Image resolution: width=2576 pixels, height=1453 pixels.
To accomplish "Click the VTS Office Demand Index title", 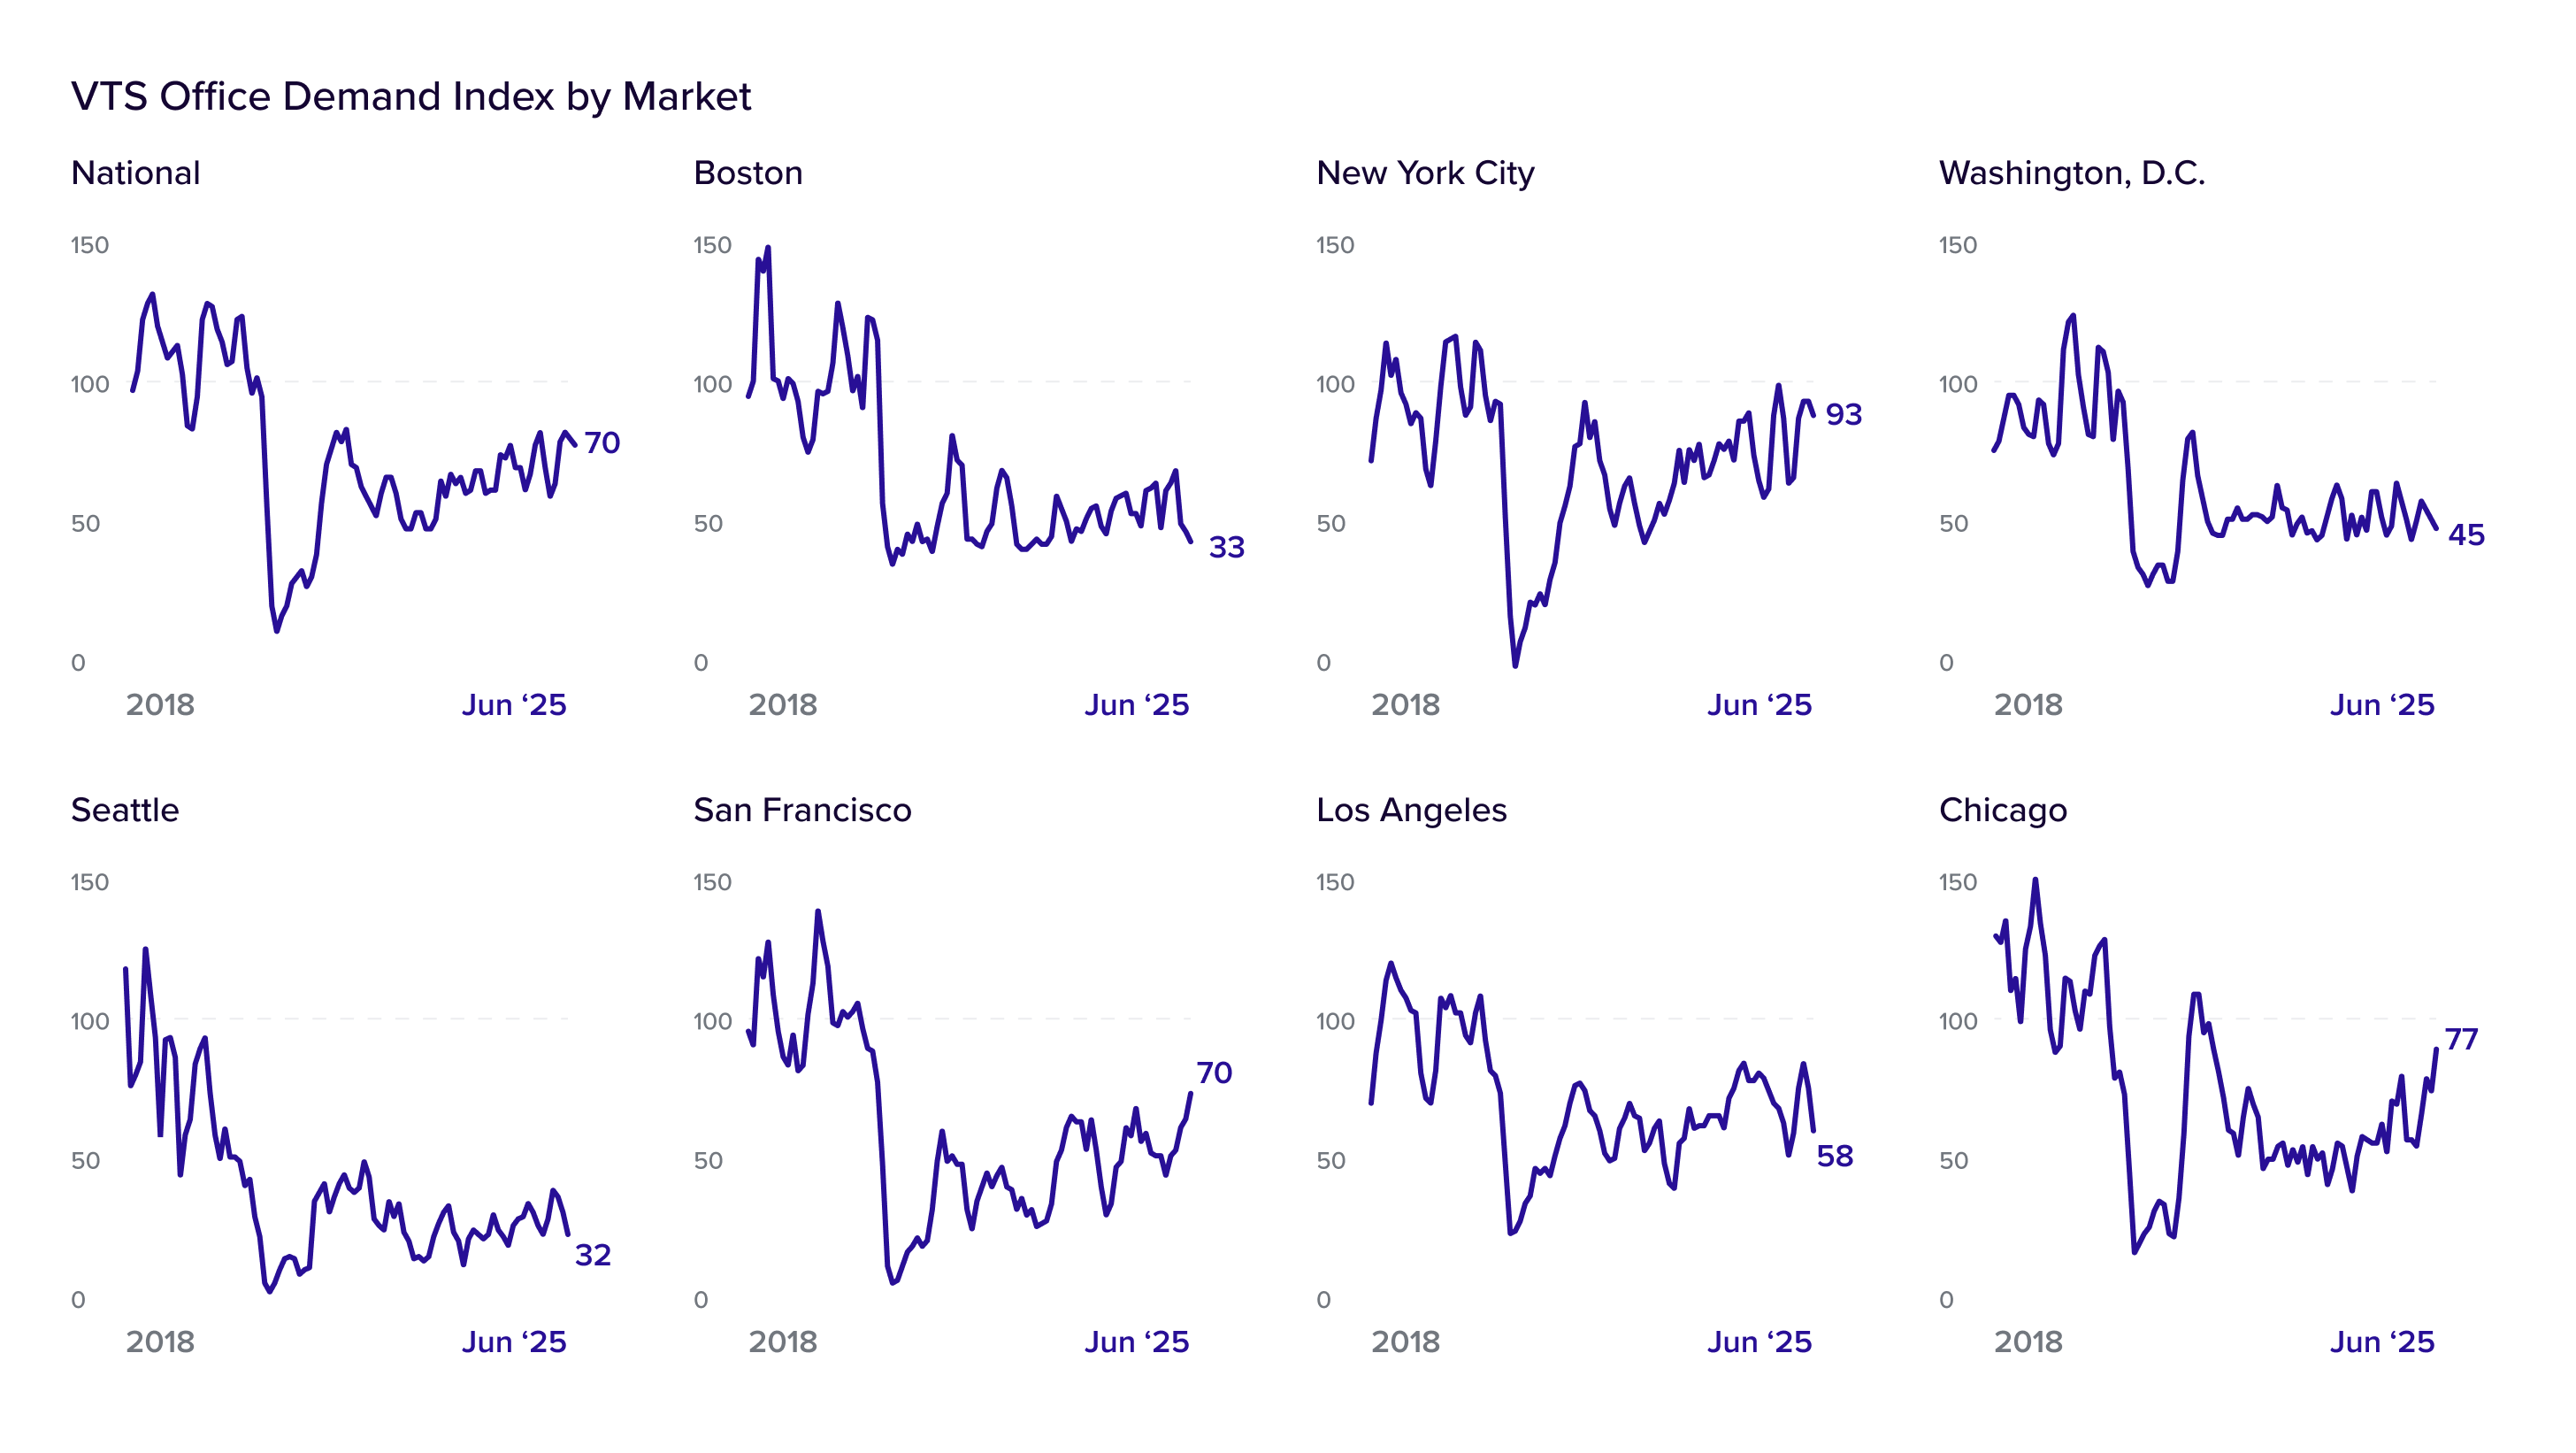I will [x=411, y=97].
